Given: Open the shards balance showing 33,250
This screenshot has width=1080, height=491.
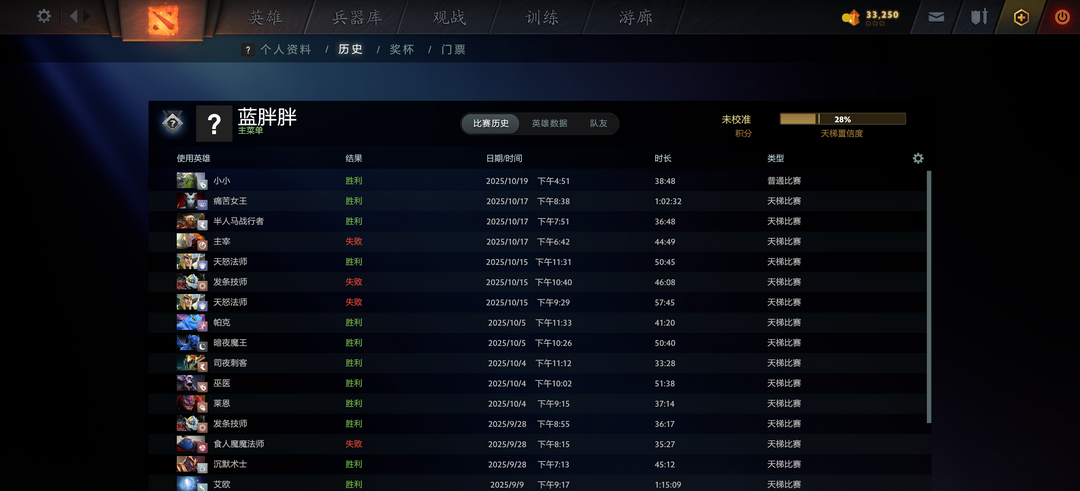Looking at the screenshot, I should click(x=871, y=16).
